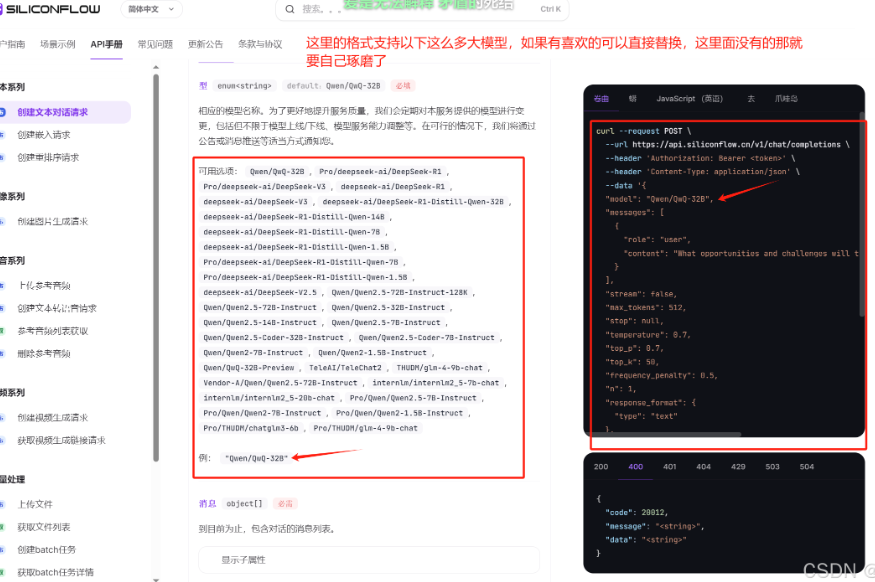Click the sidebar scroll-up arrow
This screenshot has width=875, height=582.
[x=156, y=67]
